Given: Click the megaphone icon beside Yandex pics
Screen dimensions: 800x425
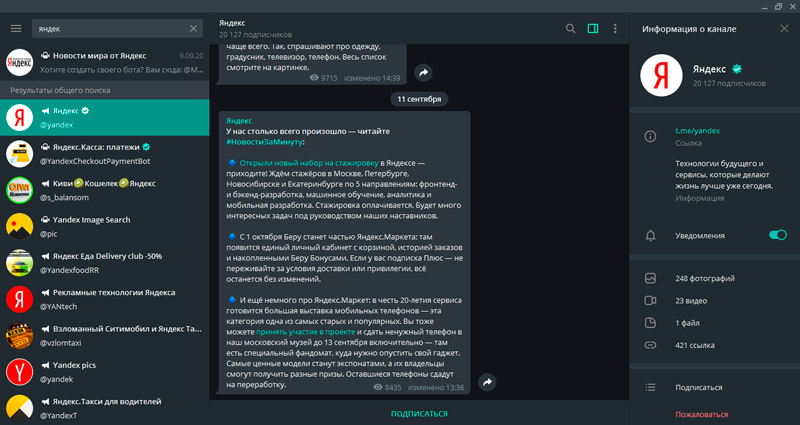Looking at the screenshot, I should click(45, 365).
